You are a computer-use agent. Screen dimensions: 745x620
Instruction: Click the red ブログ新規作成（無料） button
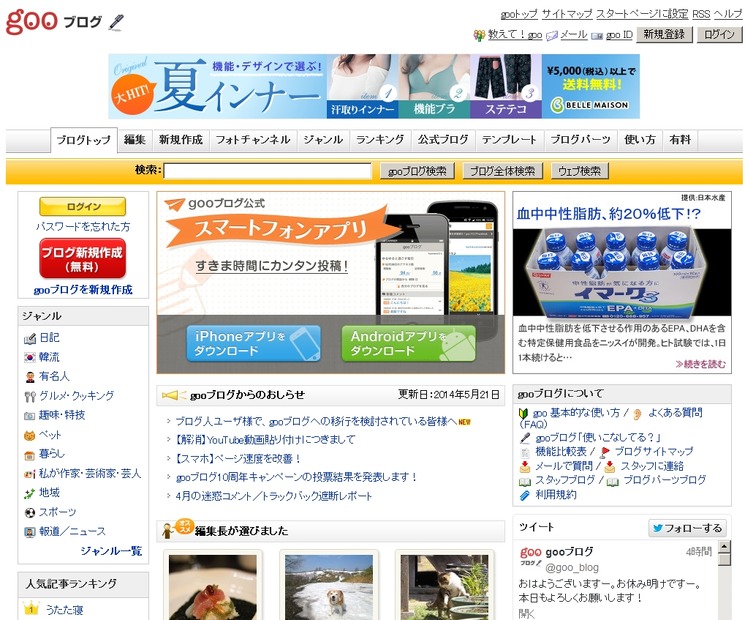tap(83, 258)
